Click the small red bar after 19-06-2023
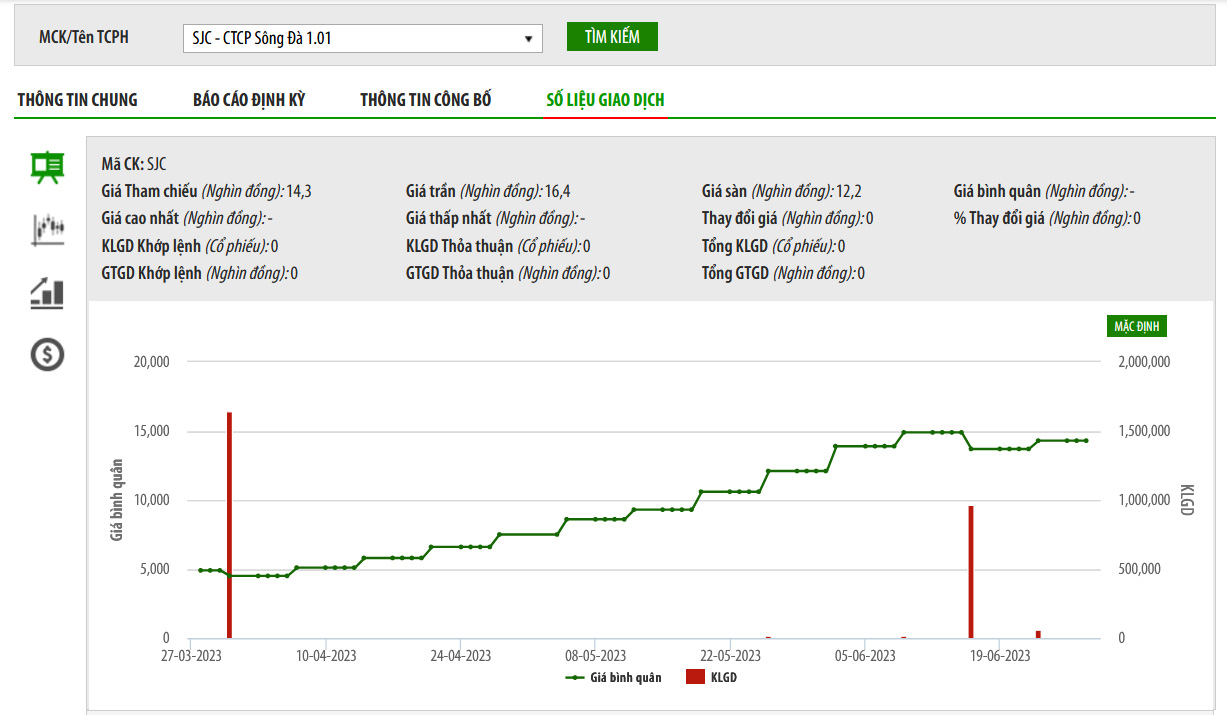 (1038, 634)
